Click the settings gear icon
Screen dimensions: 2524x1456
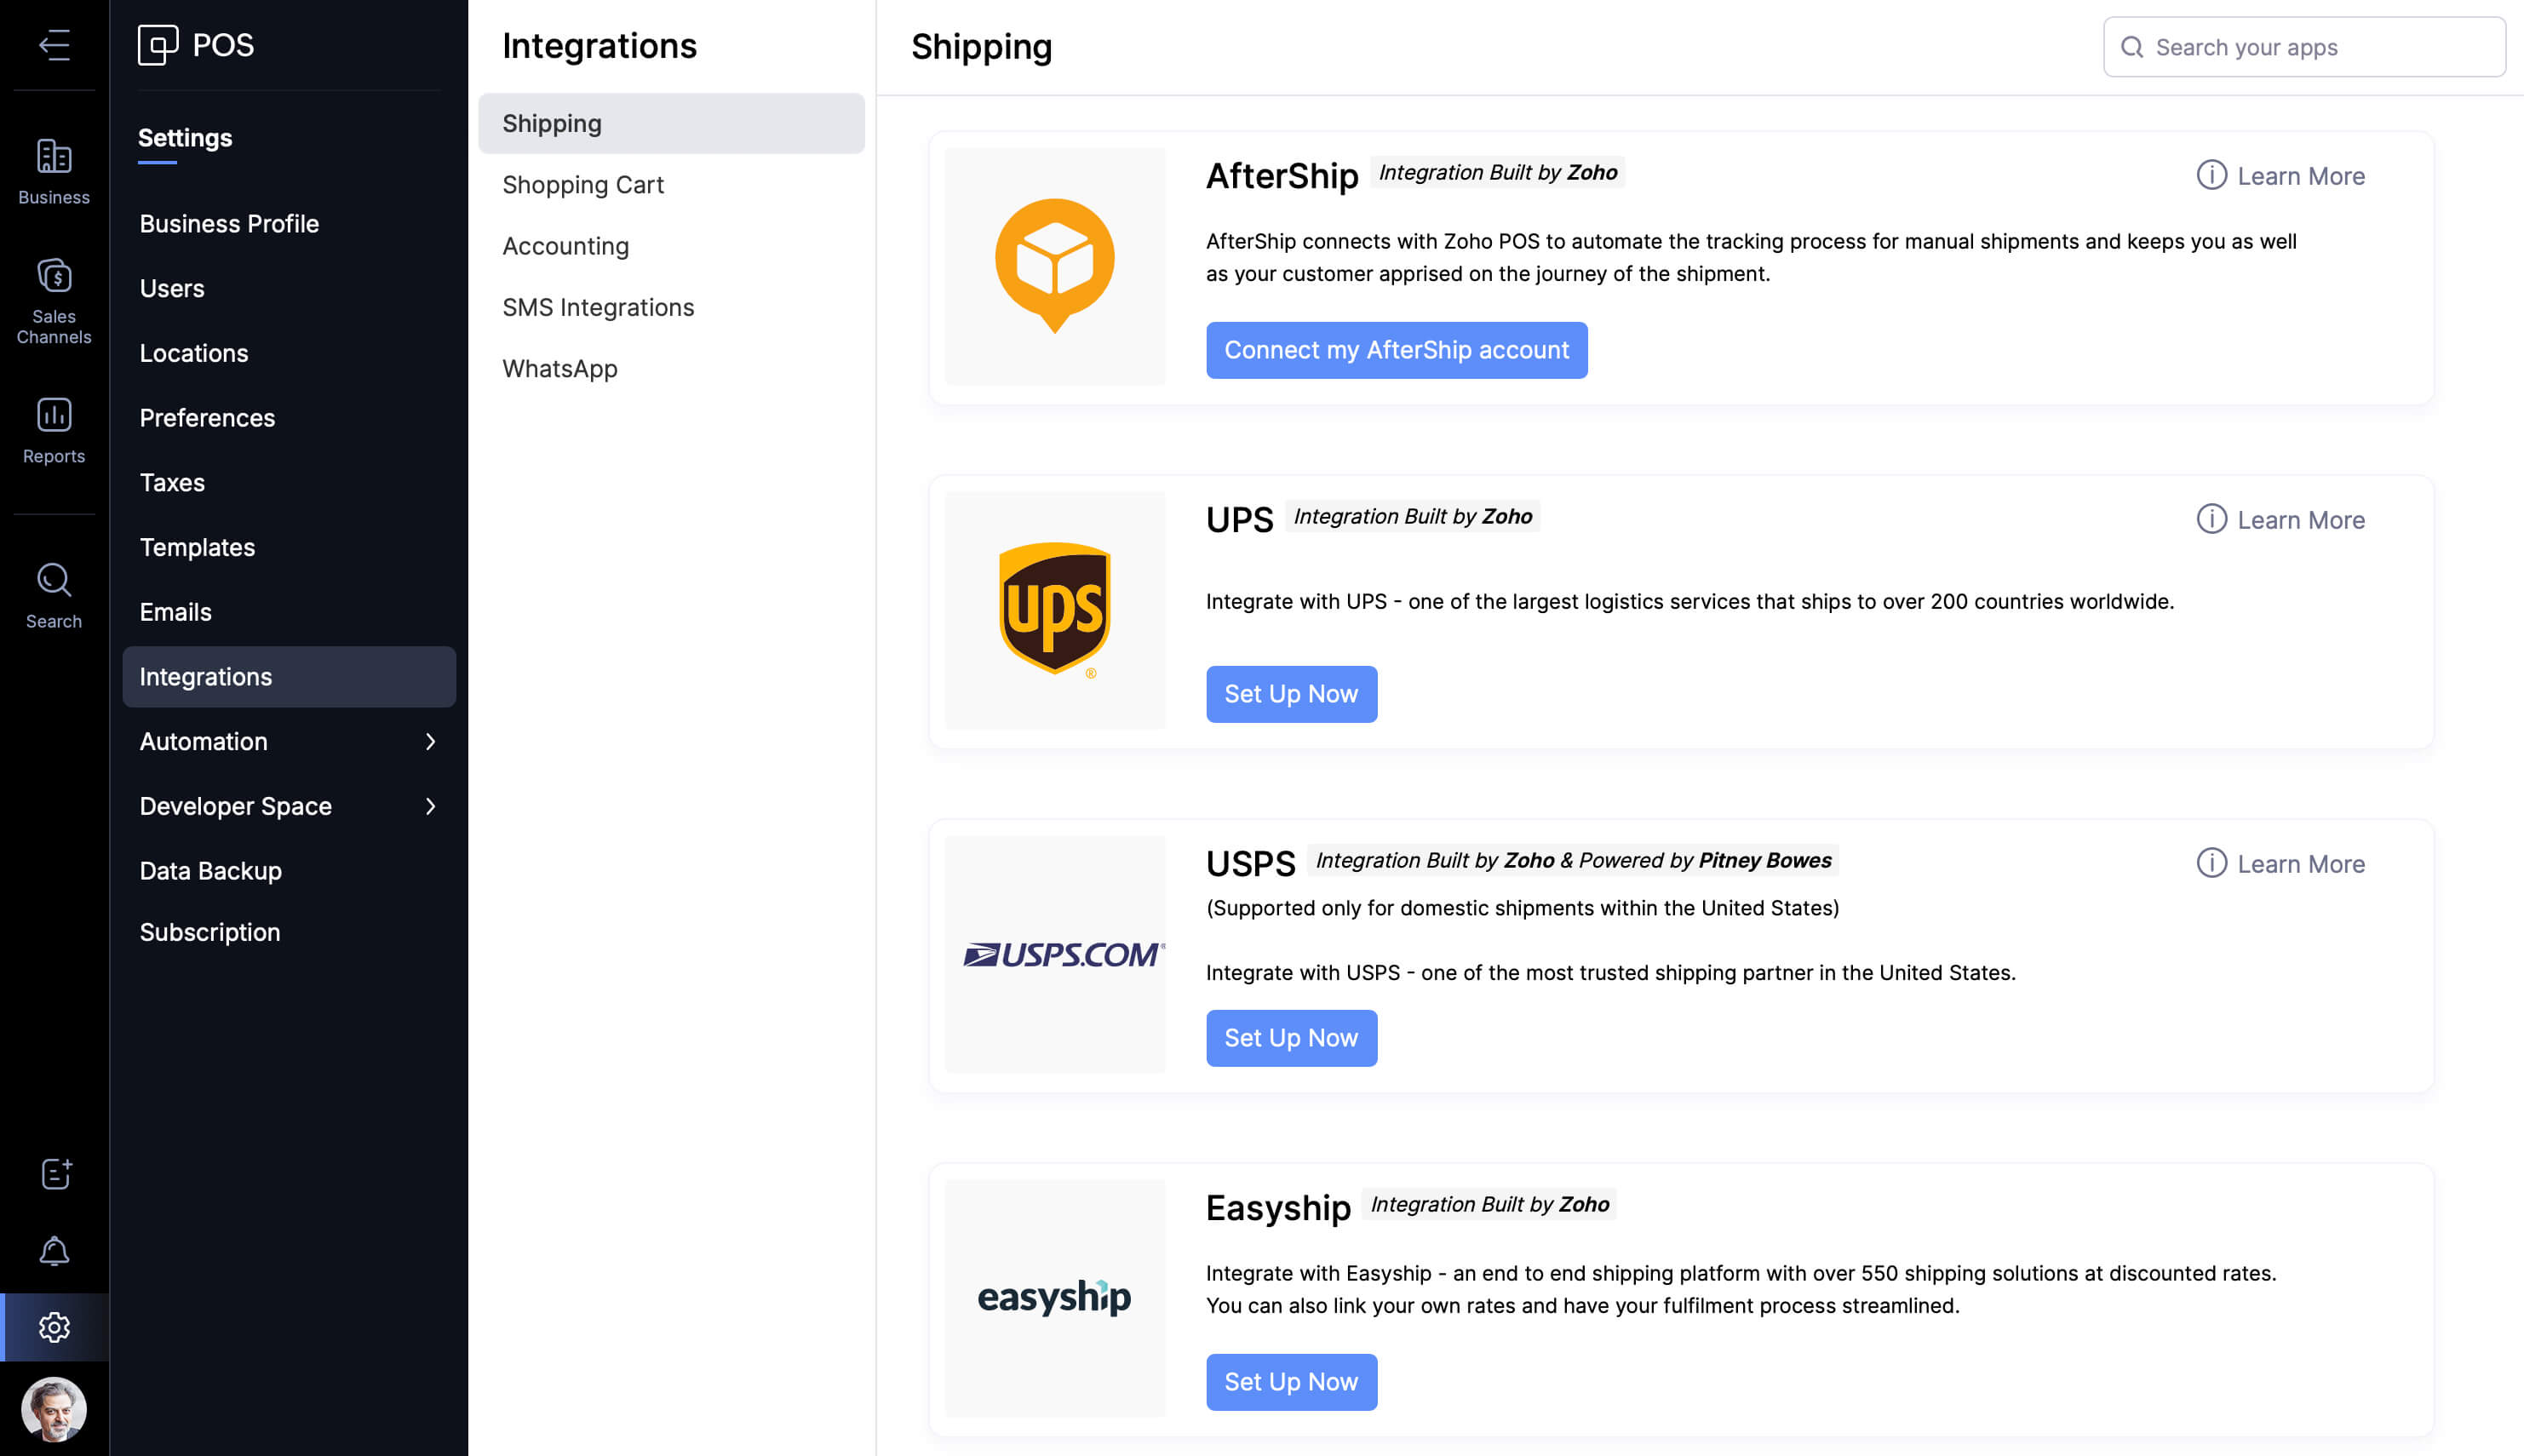pyautogui.click(x=54, y=1327)
